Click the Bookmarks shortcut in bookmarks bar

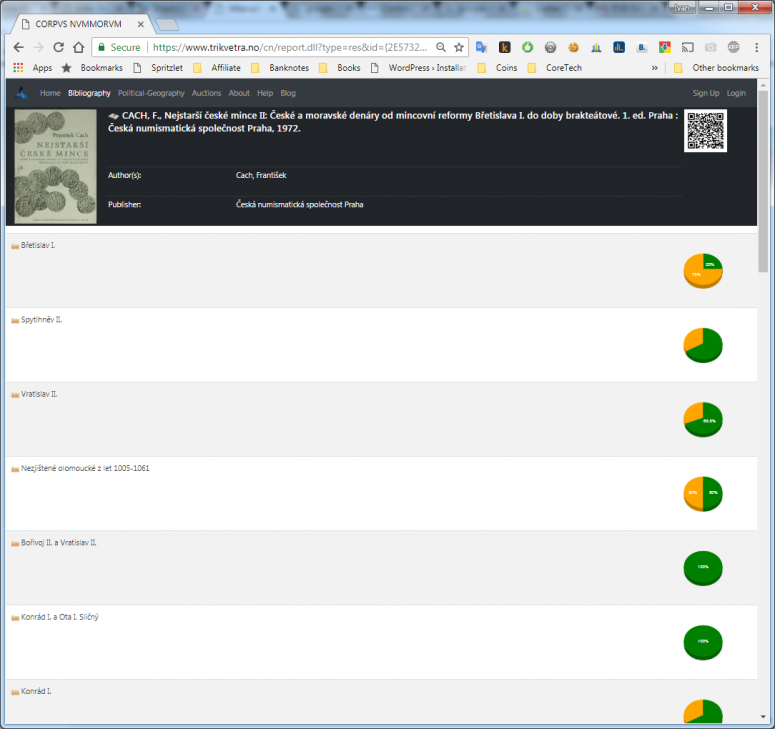click(92, 68)
